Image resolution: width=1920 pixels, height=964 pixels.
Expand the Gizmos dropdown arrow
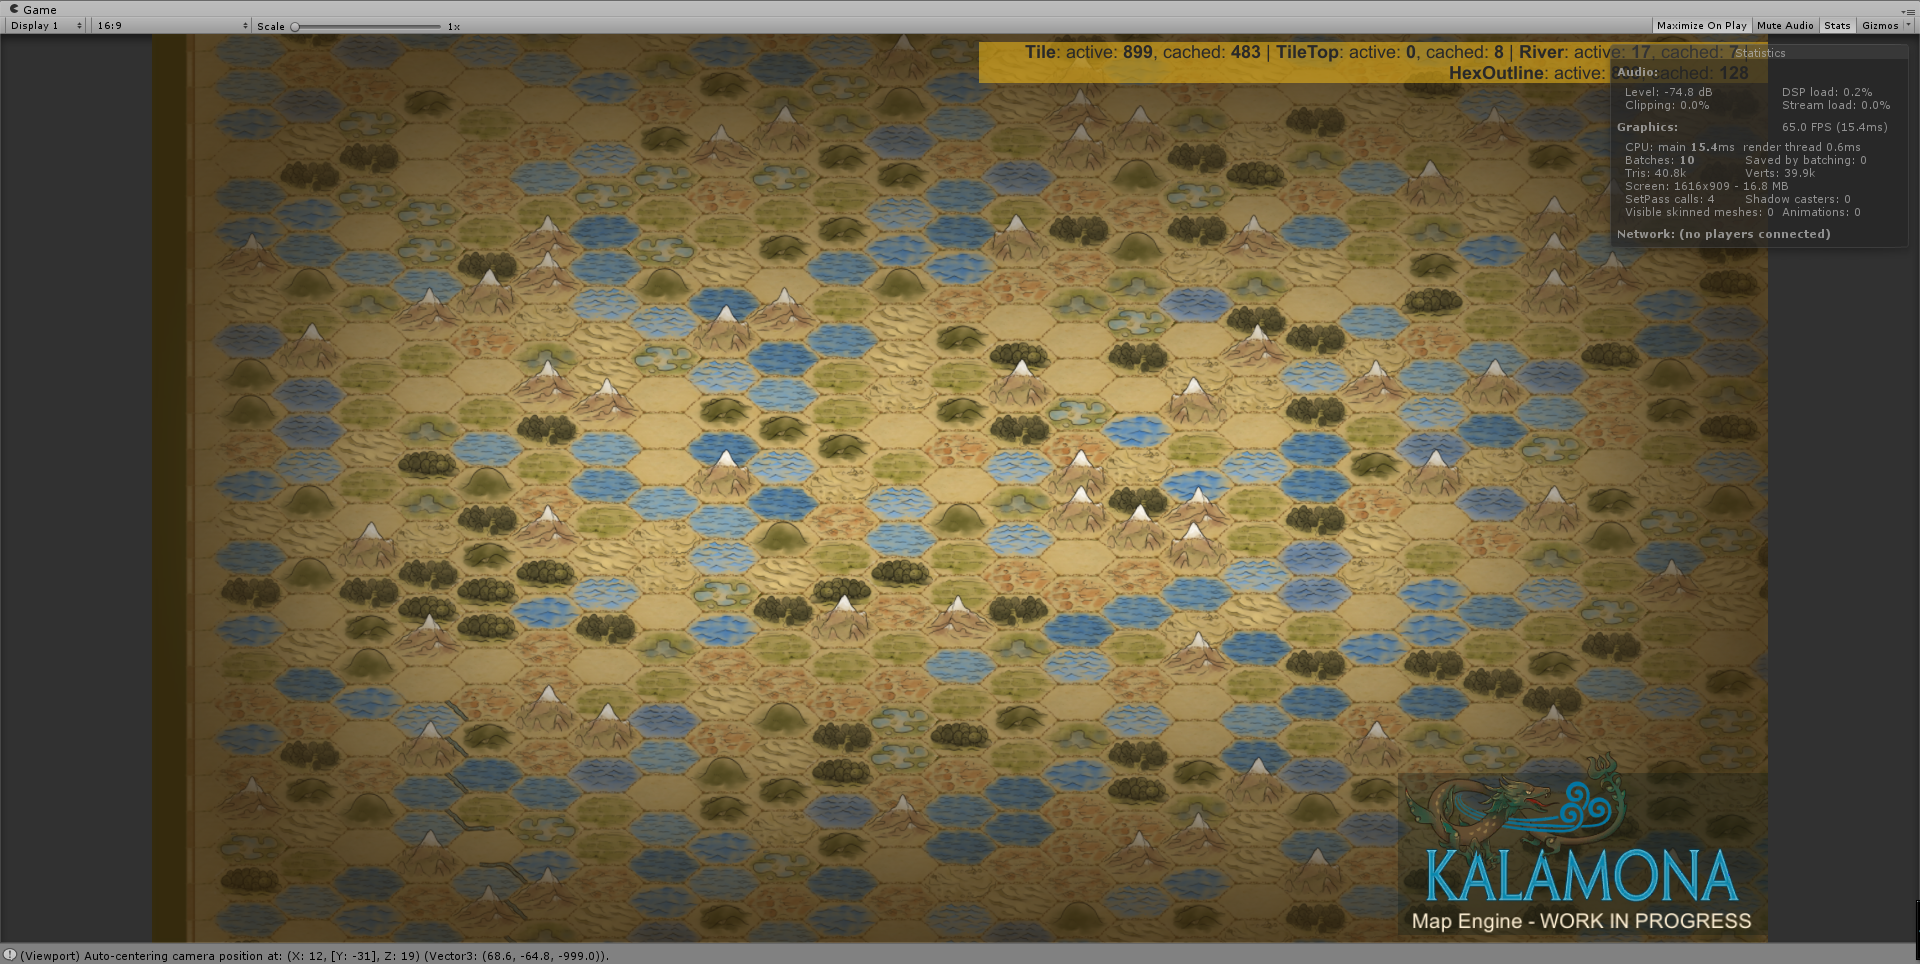[1908, 26]
